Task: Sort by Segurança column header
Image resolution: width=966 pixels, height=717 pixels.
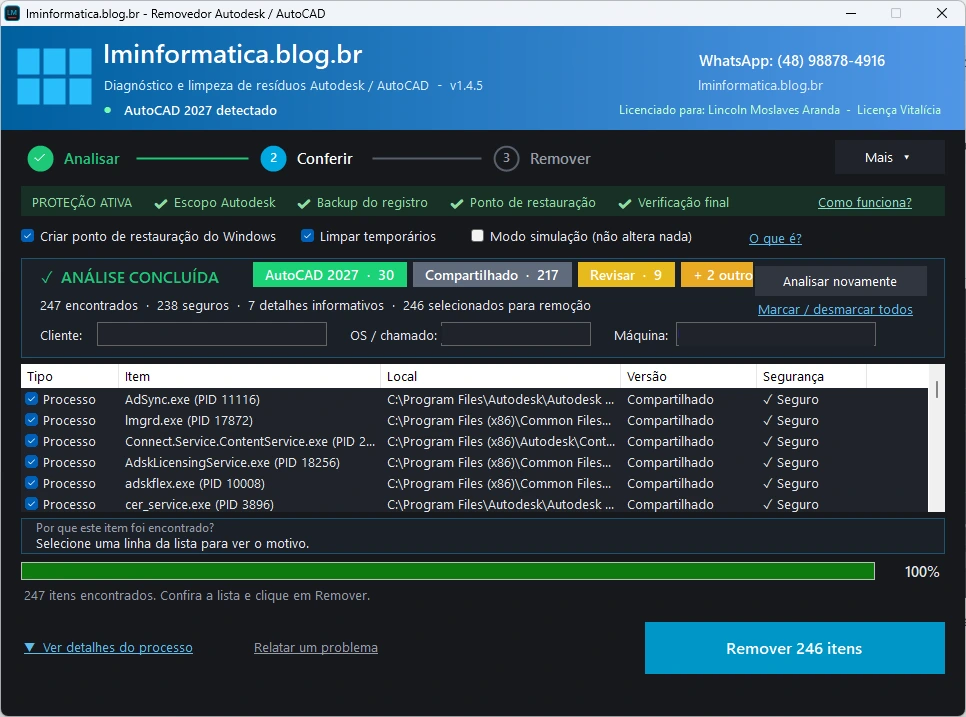Action: (811, 376)
